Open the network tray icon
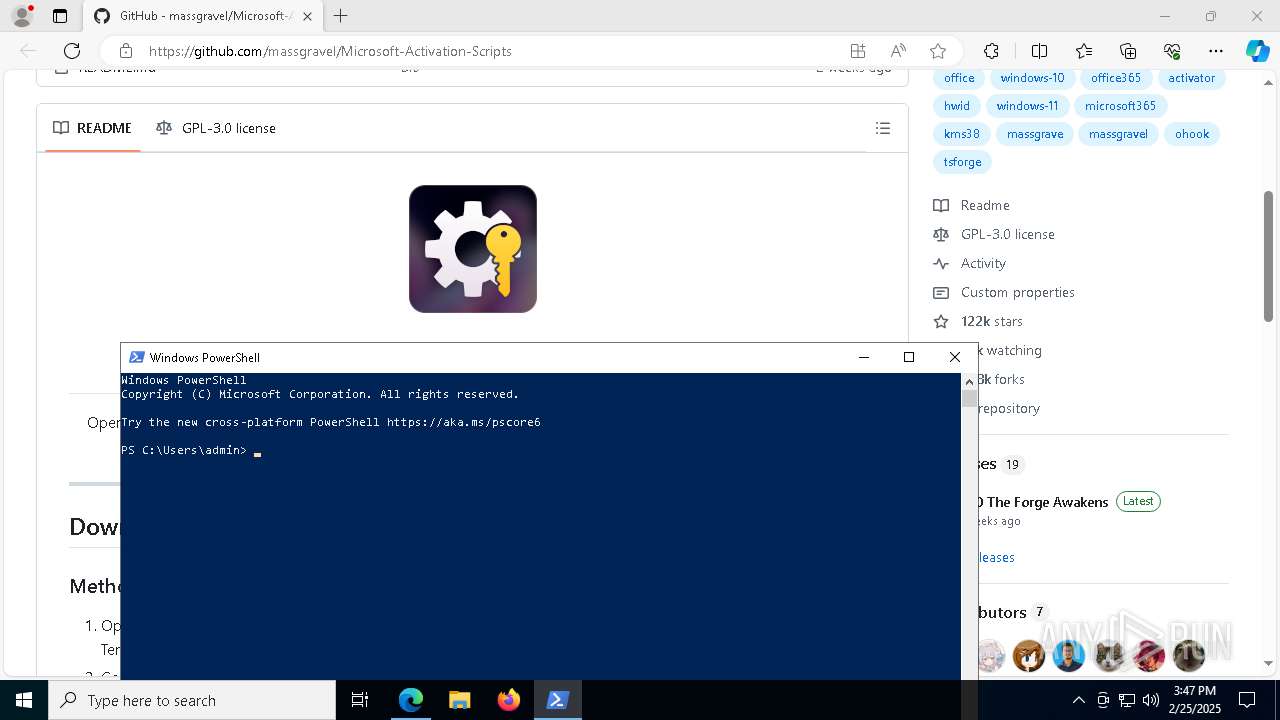Screen dimensions: 1280x720 coord(1126,700)
